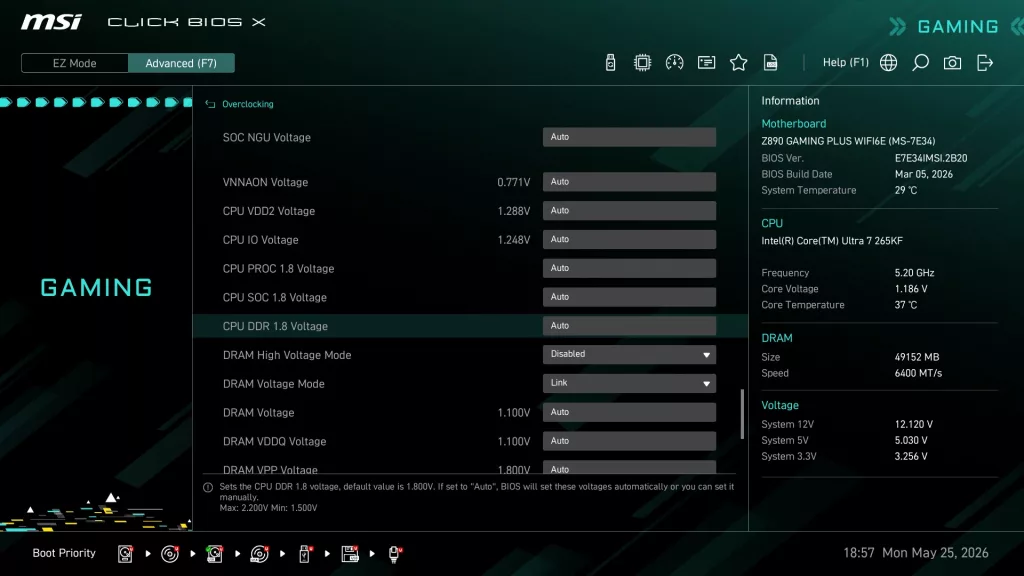Click System 12V reading 12.120 V

coord(914,424)
